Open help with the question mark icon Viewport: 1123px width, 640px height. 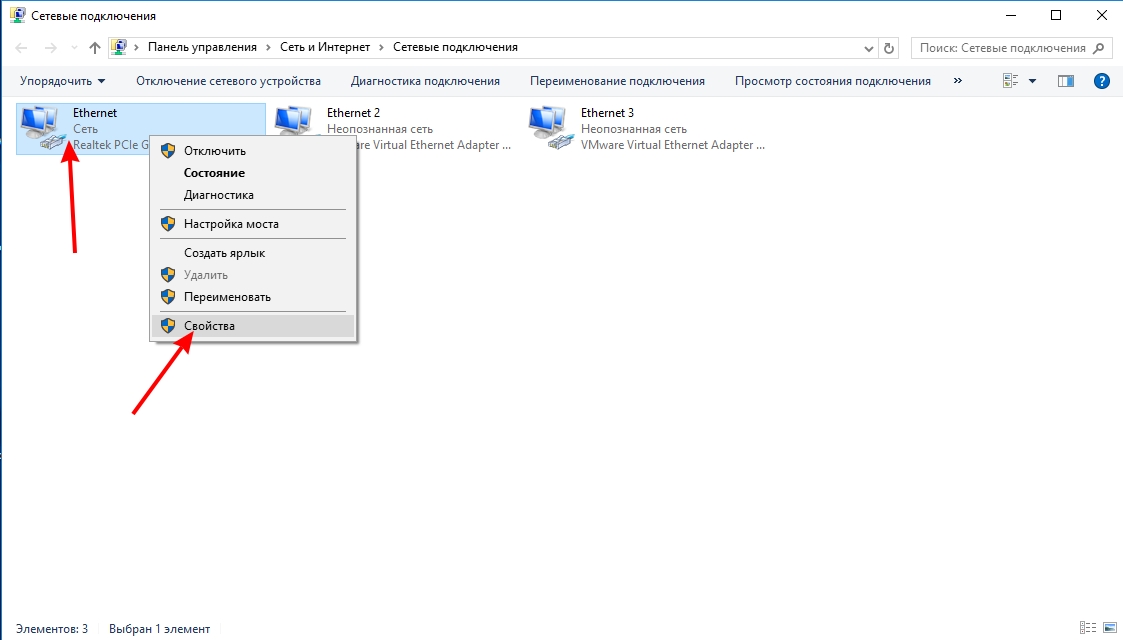[1101, 81]
